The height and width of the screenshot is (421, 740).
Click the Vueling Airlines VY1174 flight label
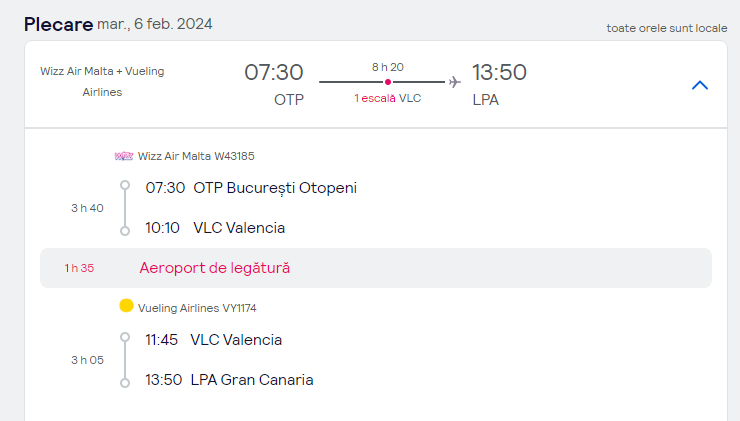[197, 308]
